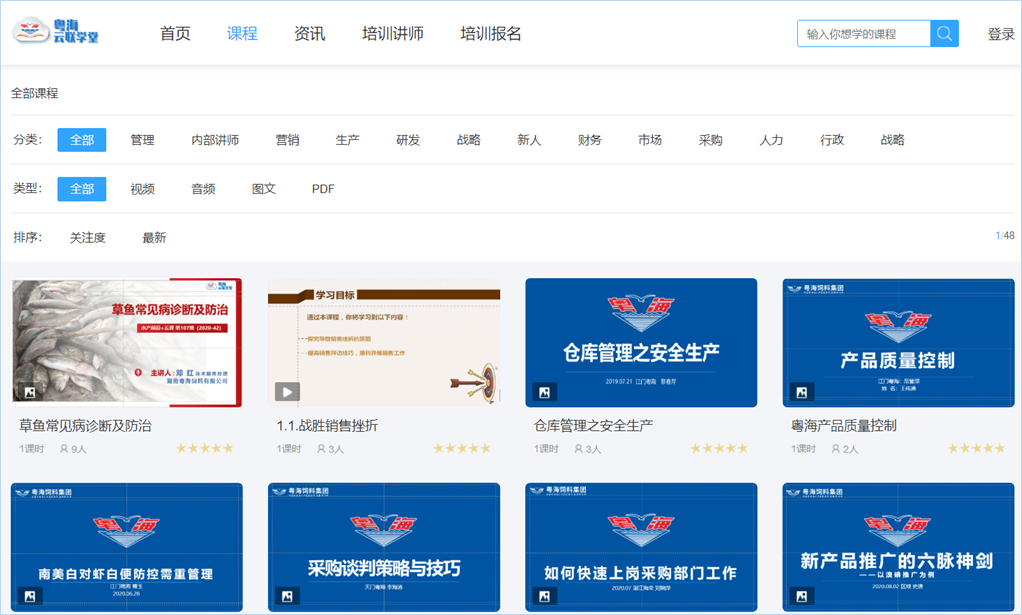The height and width of the screenshot is (615, 1022).
Task: Filter type by 音频
Action: 203,189
